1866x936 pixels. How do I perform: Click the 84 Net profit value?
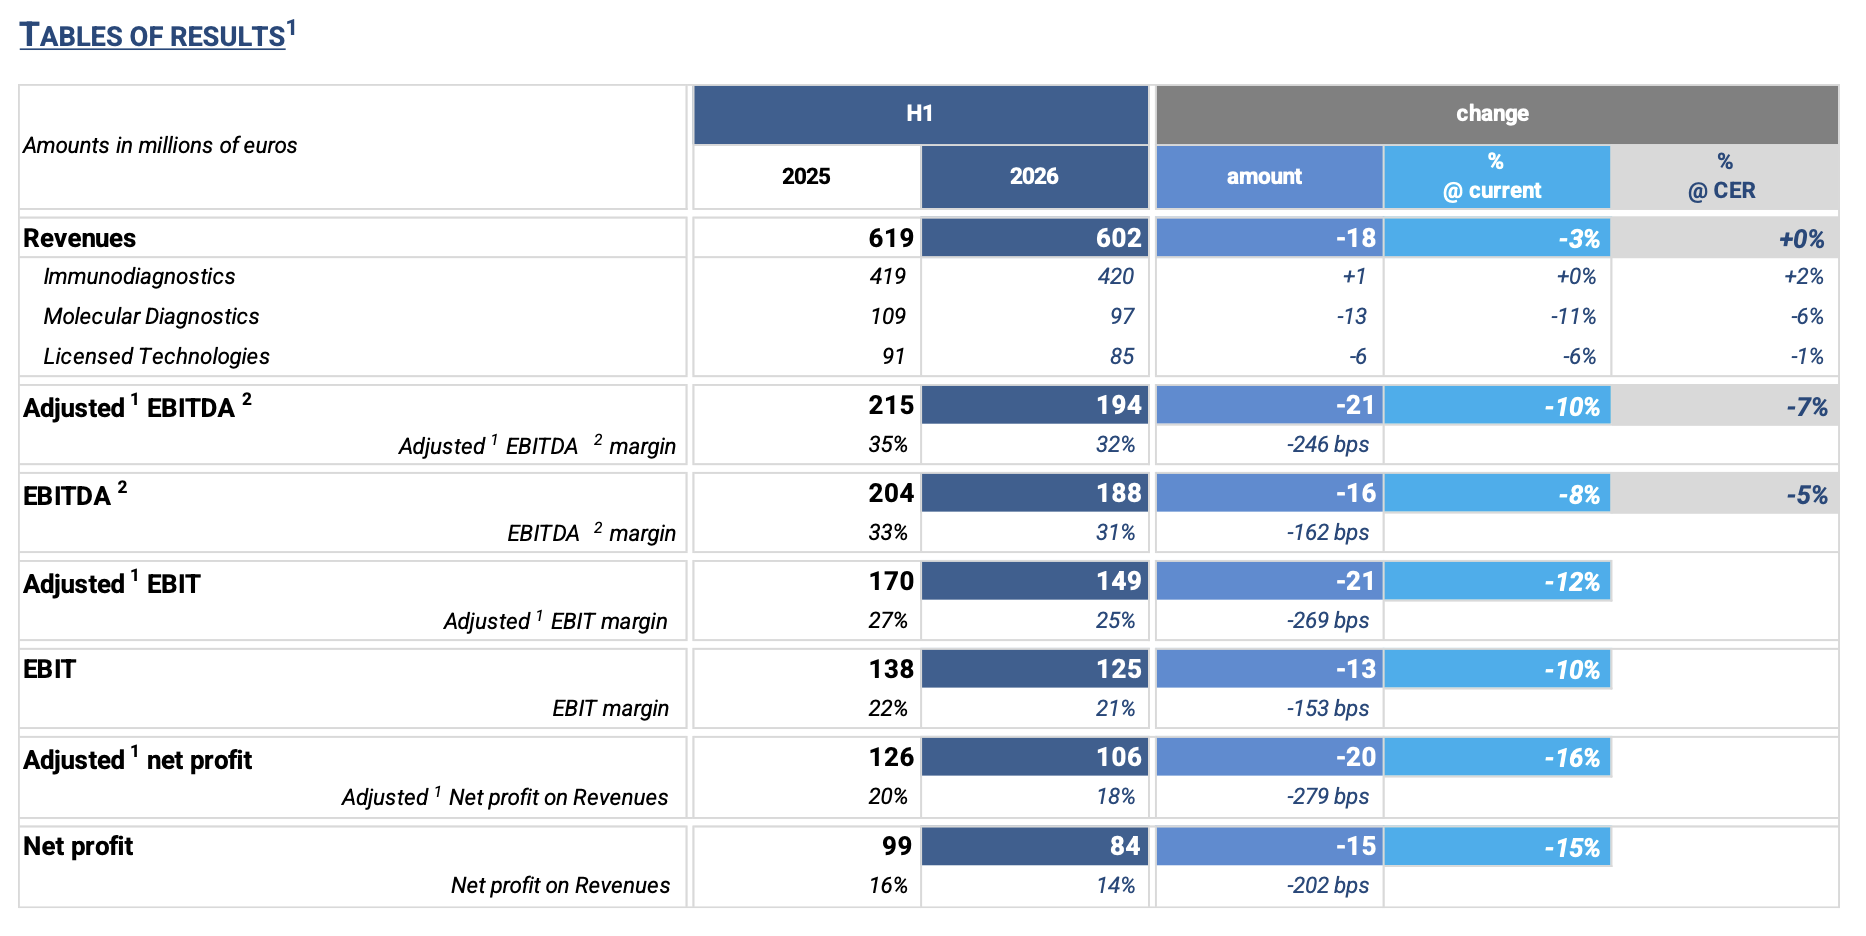point(1125,846)
